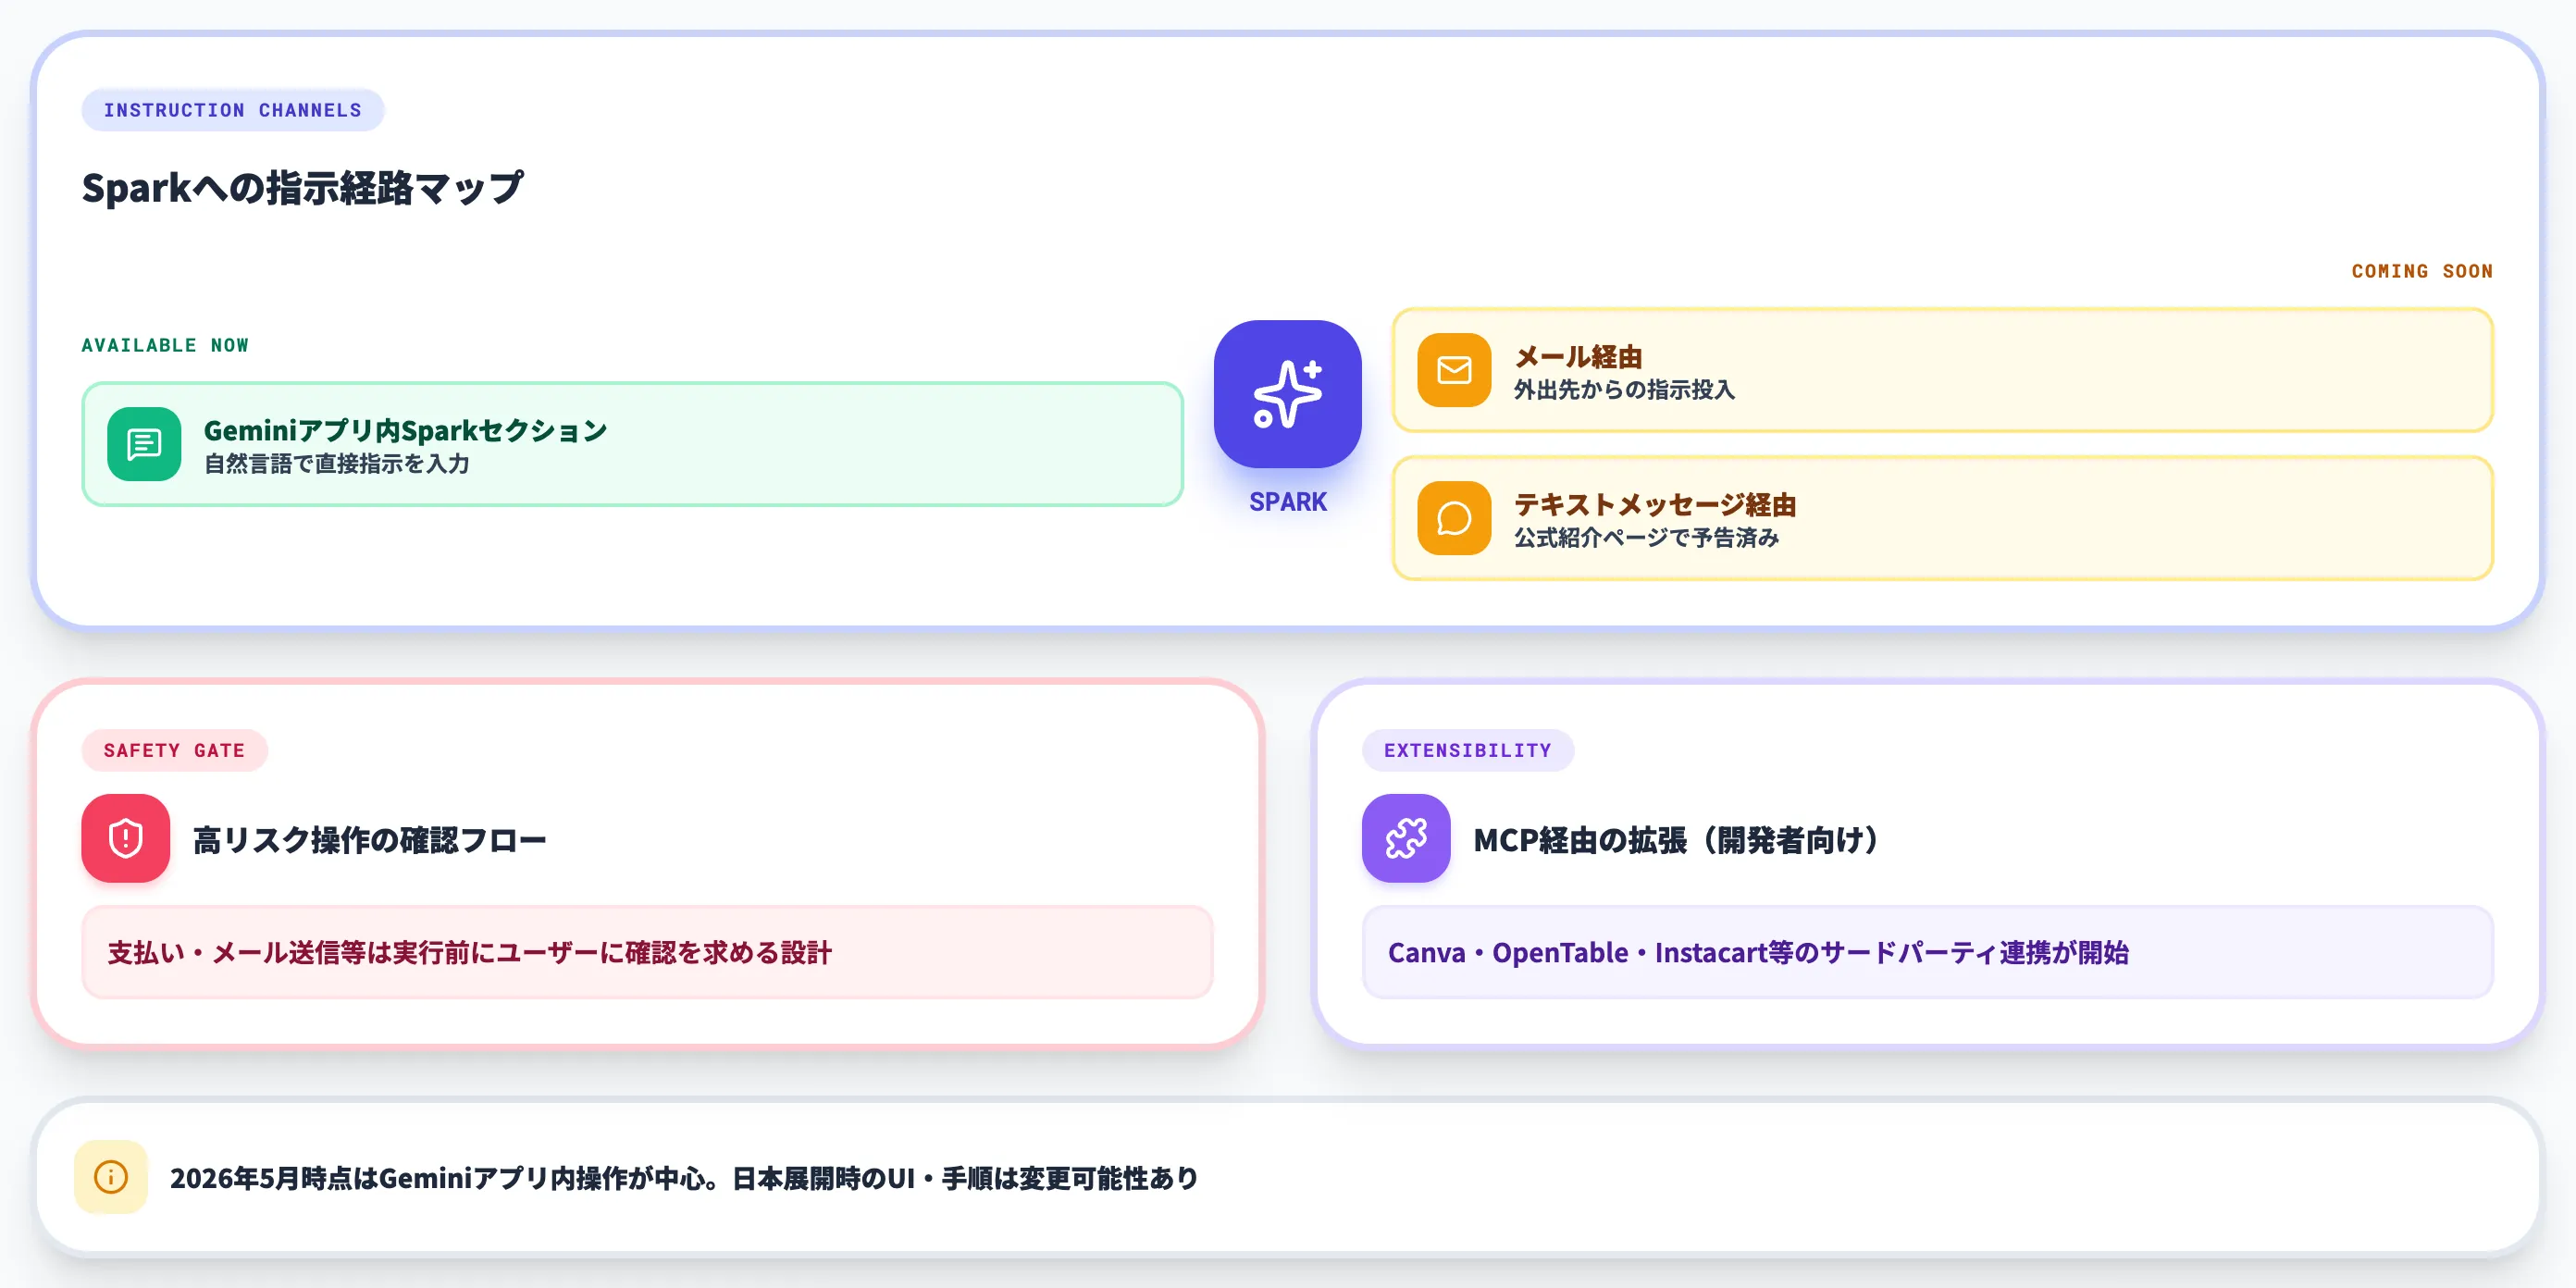This screenshot has width=2576, height=1288.
Task: Open the メール経由 card
Action: pos(1942,370)
